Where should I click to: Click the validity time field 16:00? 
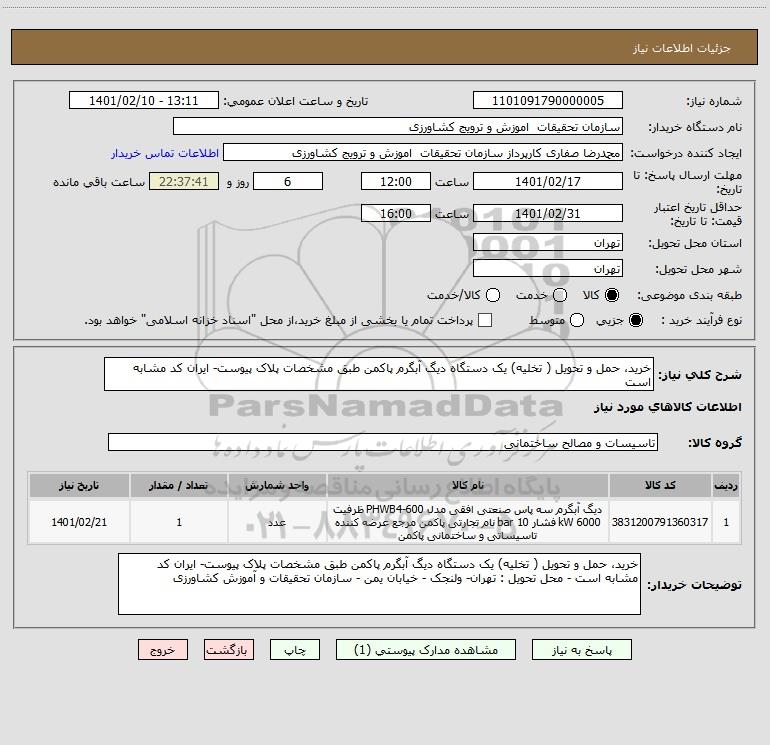(x=396, y=214)
